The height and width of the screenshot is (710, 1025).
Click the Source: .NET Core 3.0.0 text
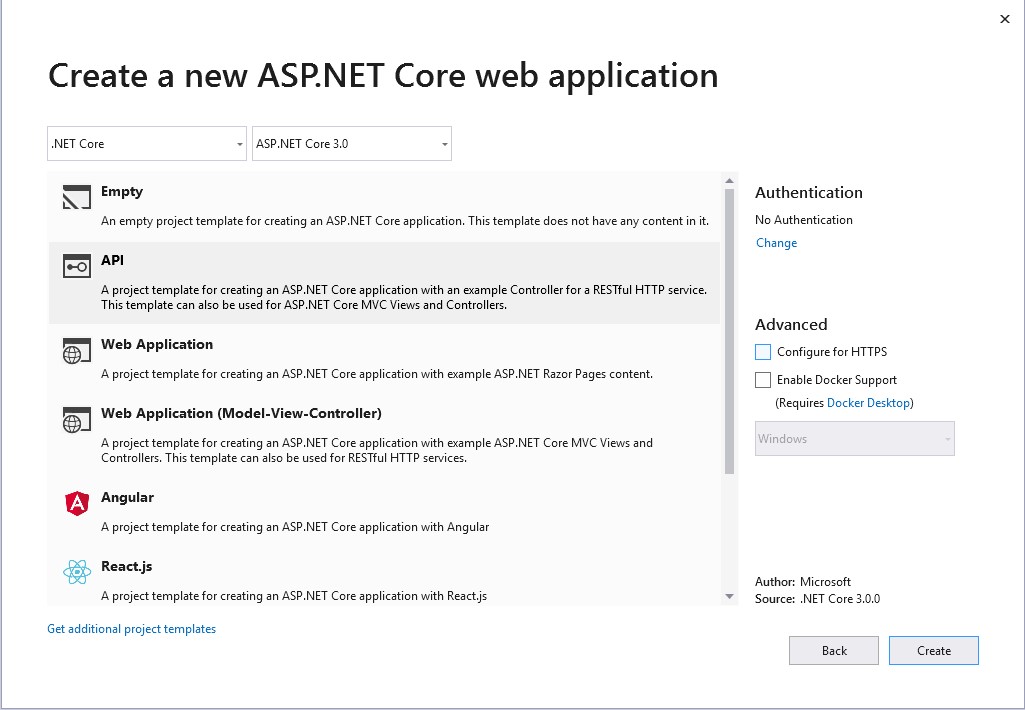[x=817, y=599]
